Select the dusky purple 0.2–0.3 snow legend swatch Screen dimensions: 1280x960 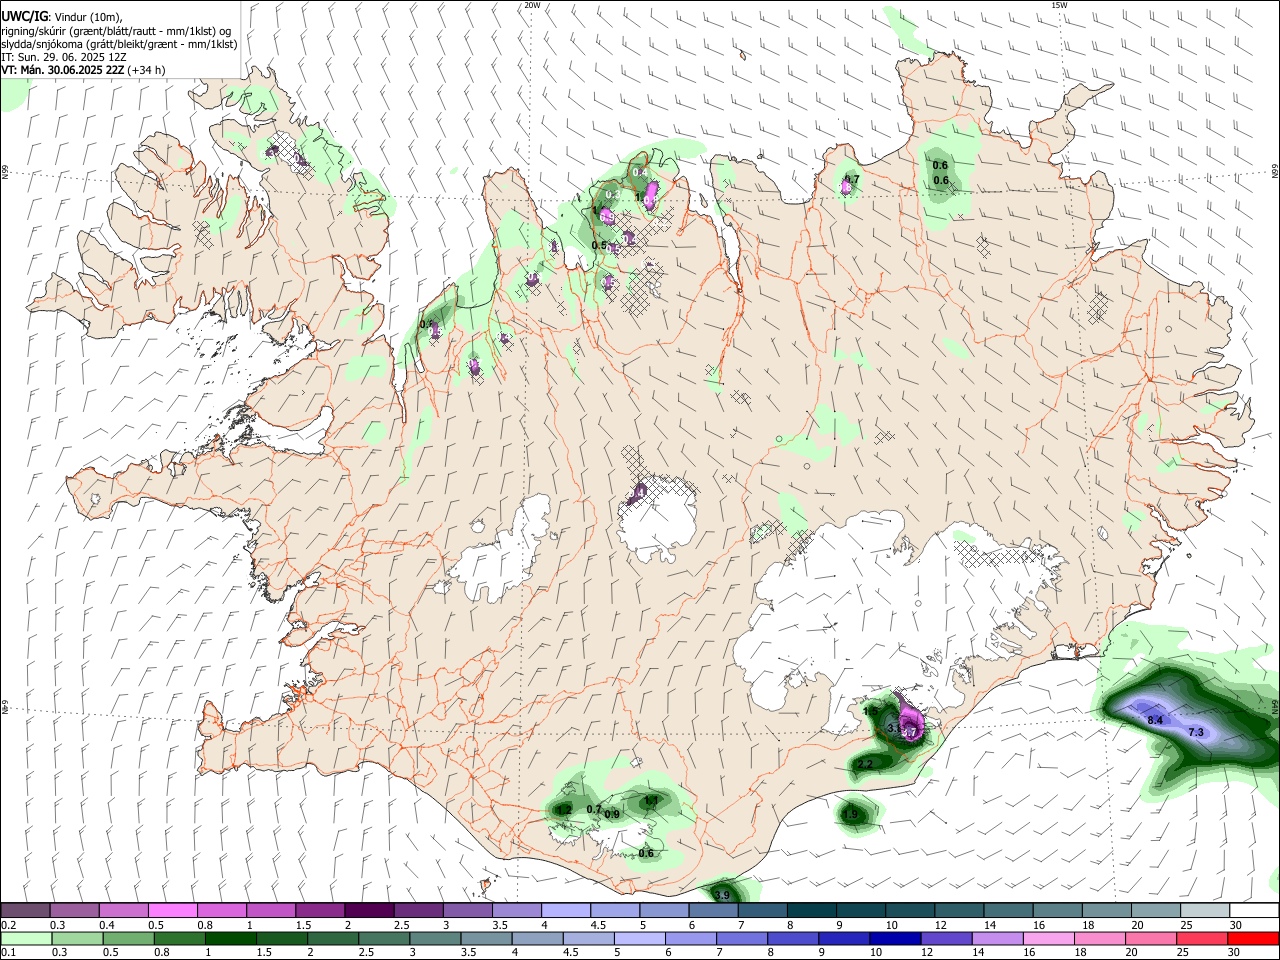[26, 911]
